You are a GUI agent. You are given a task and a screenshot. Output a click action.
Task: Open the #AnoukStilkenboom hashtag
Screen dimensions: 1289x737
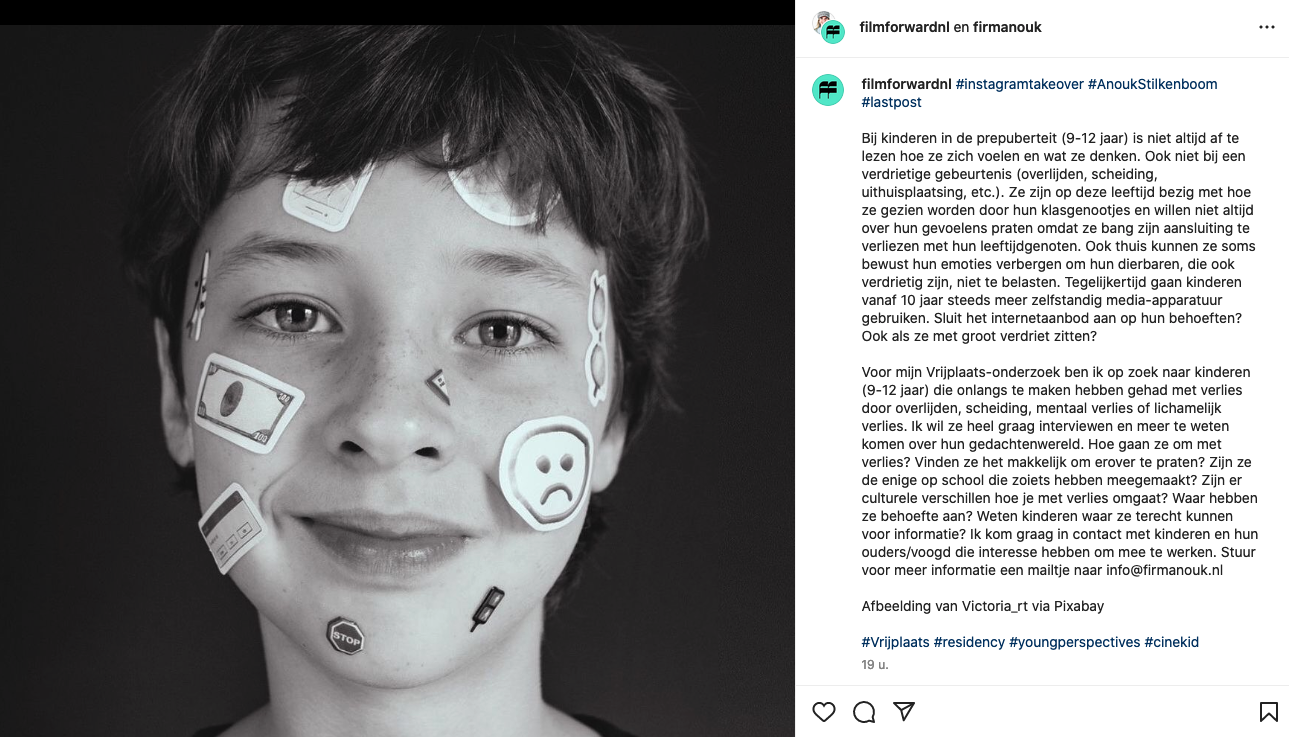1152,84
